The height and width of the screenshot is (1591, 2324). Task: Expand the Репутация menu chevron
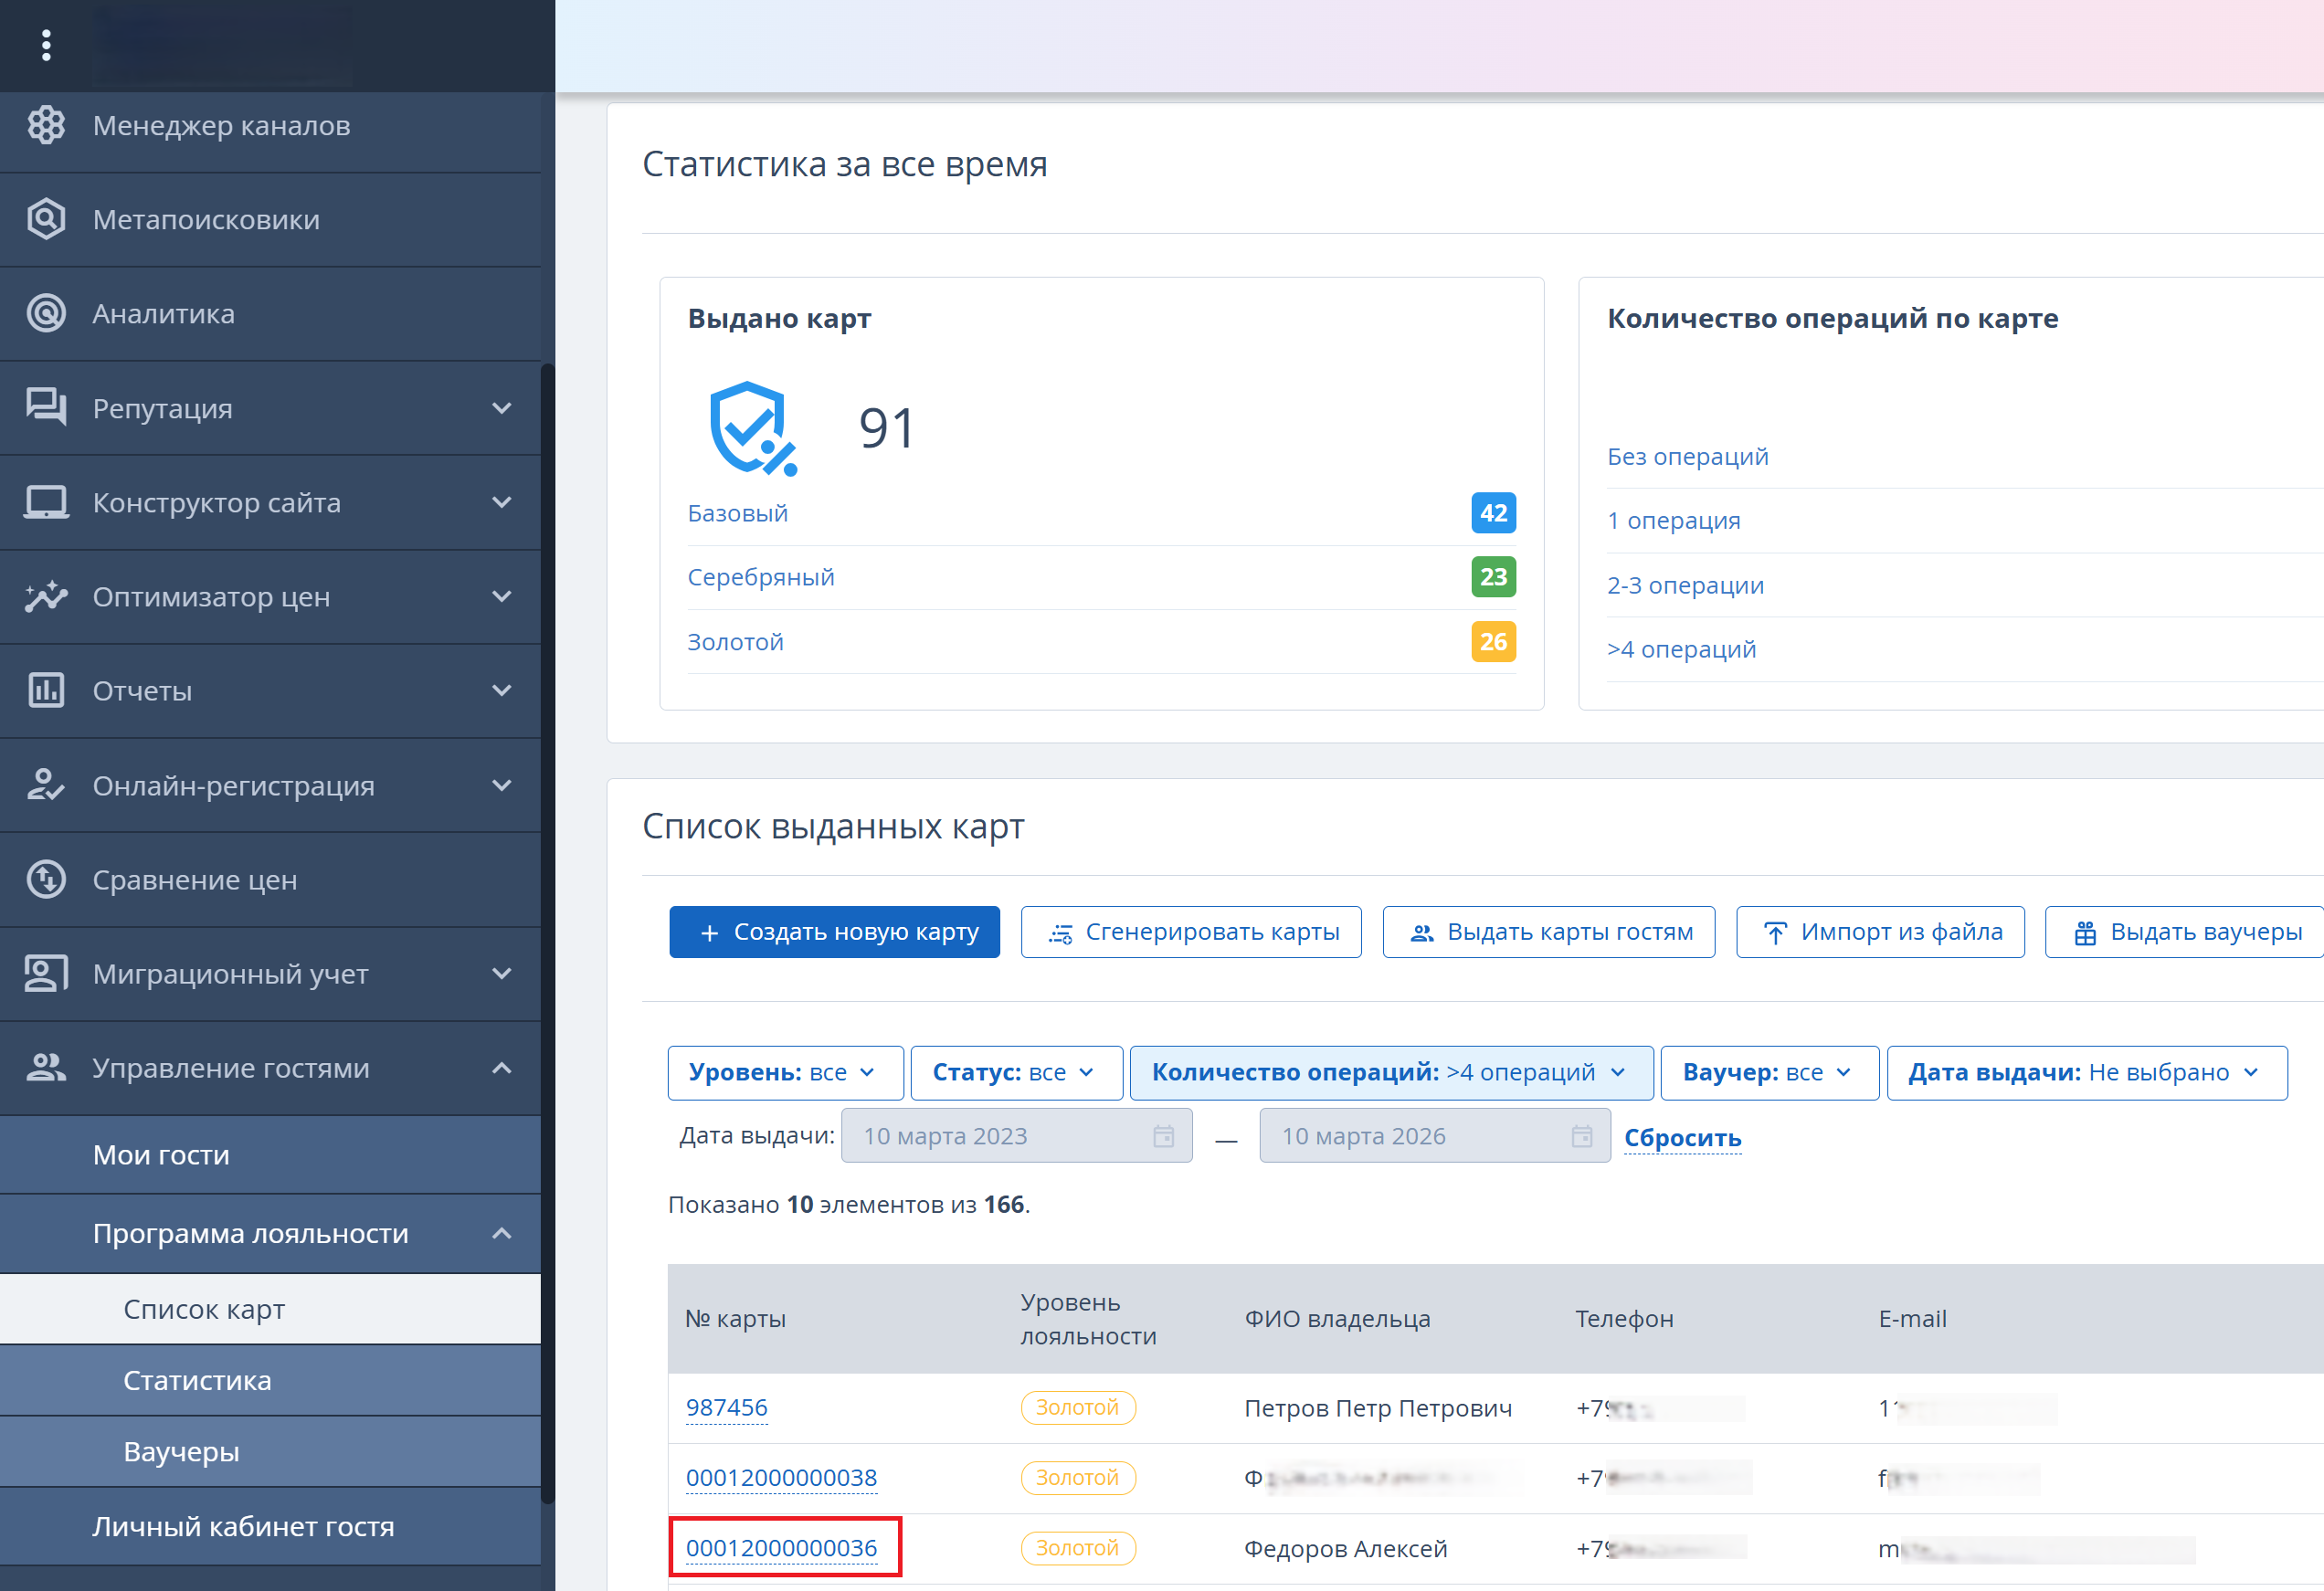coord(501,408)
